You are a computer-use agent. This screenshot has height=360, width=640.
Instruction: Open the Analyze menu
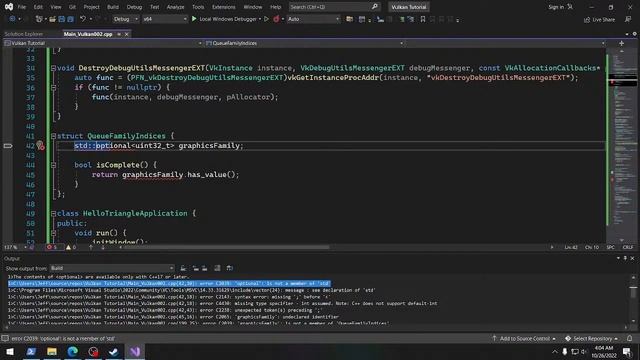click(176, 7)
